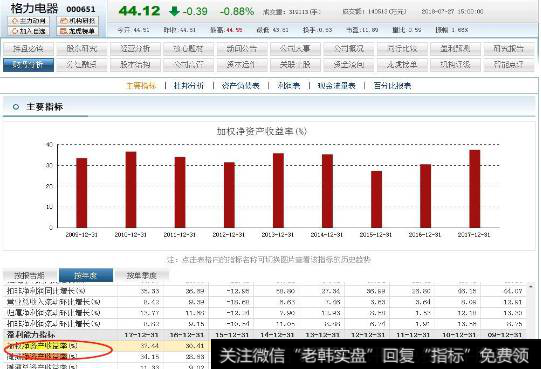This screenshot has width=541, height=369.
Task: Click the 09-12-31 column header
Action: (505, 335)
